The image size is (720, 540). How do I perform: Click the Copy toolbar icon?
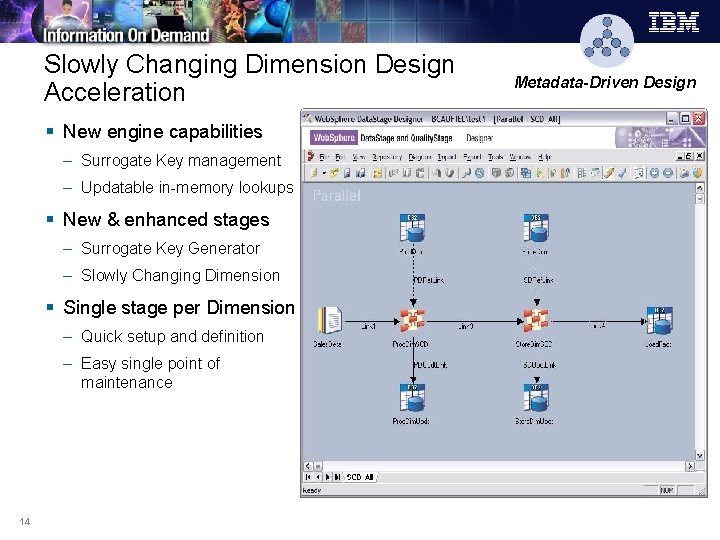click(x=407, y=173)
